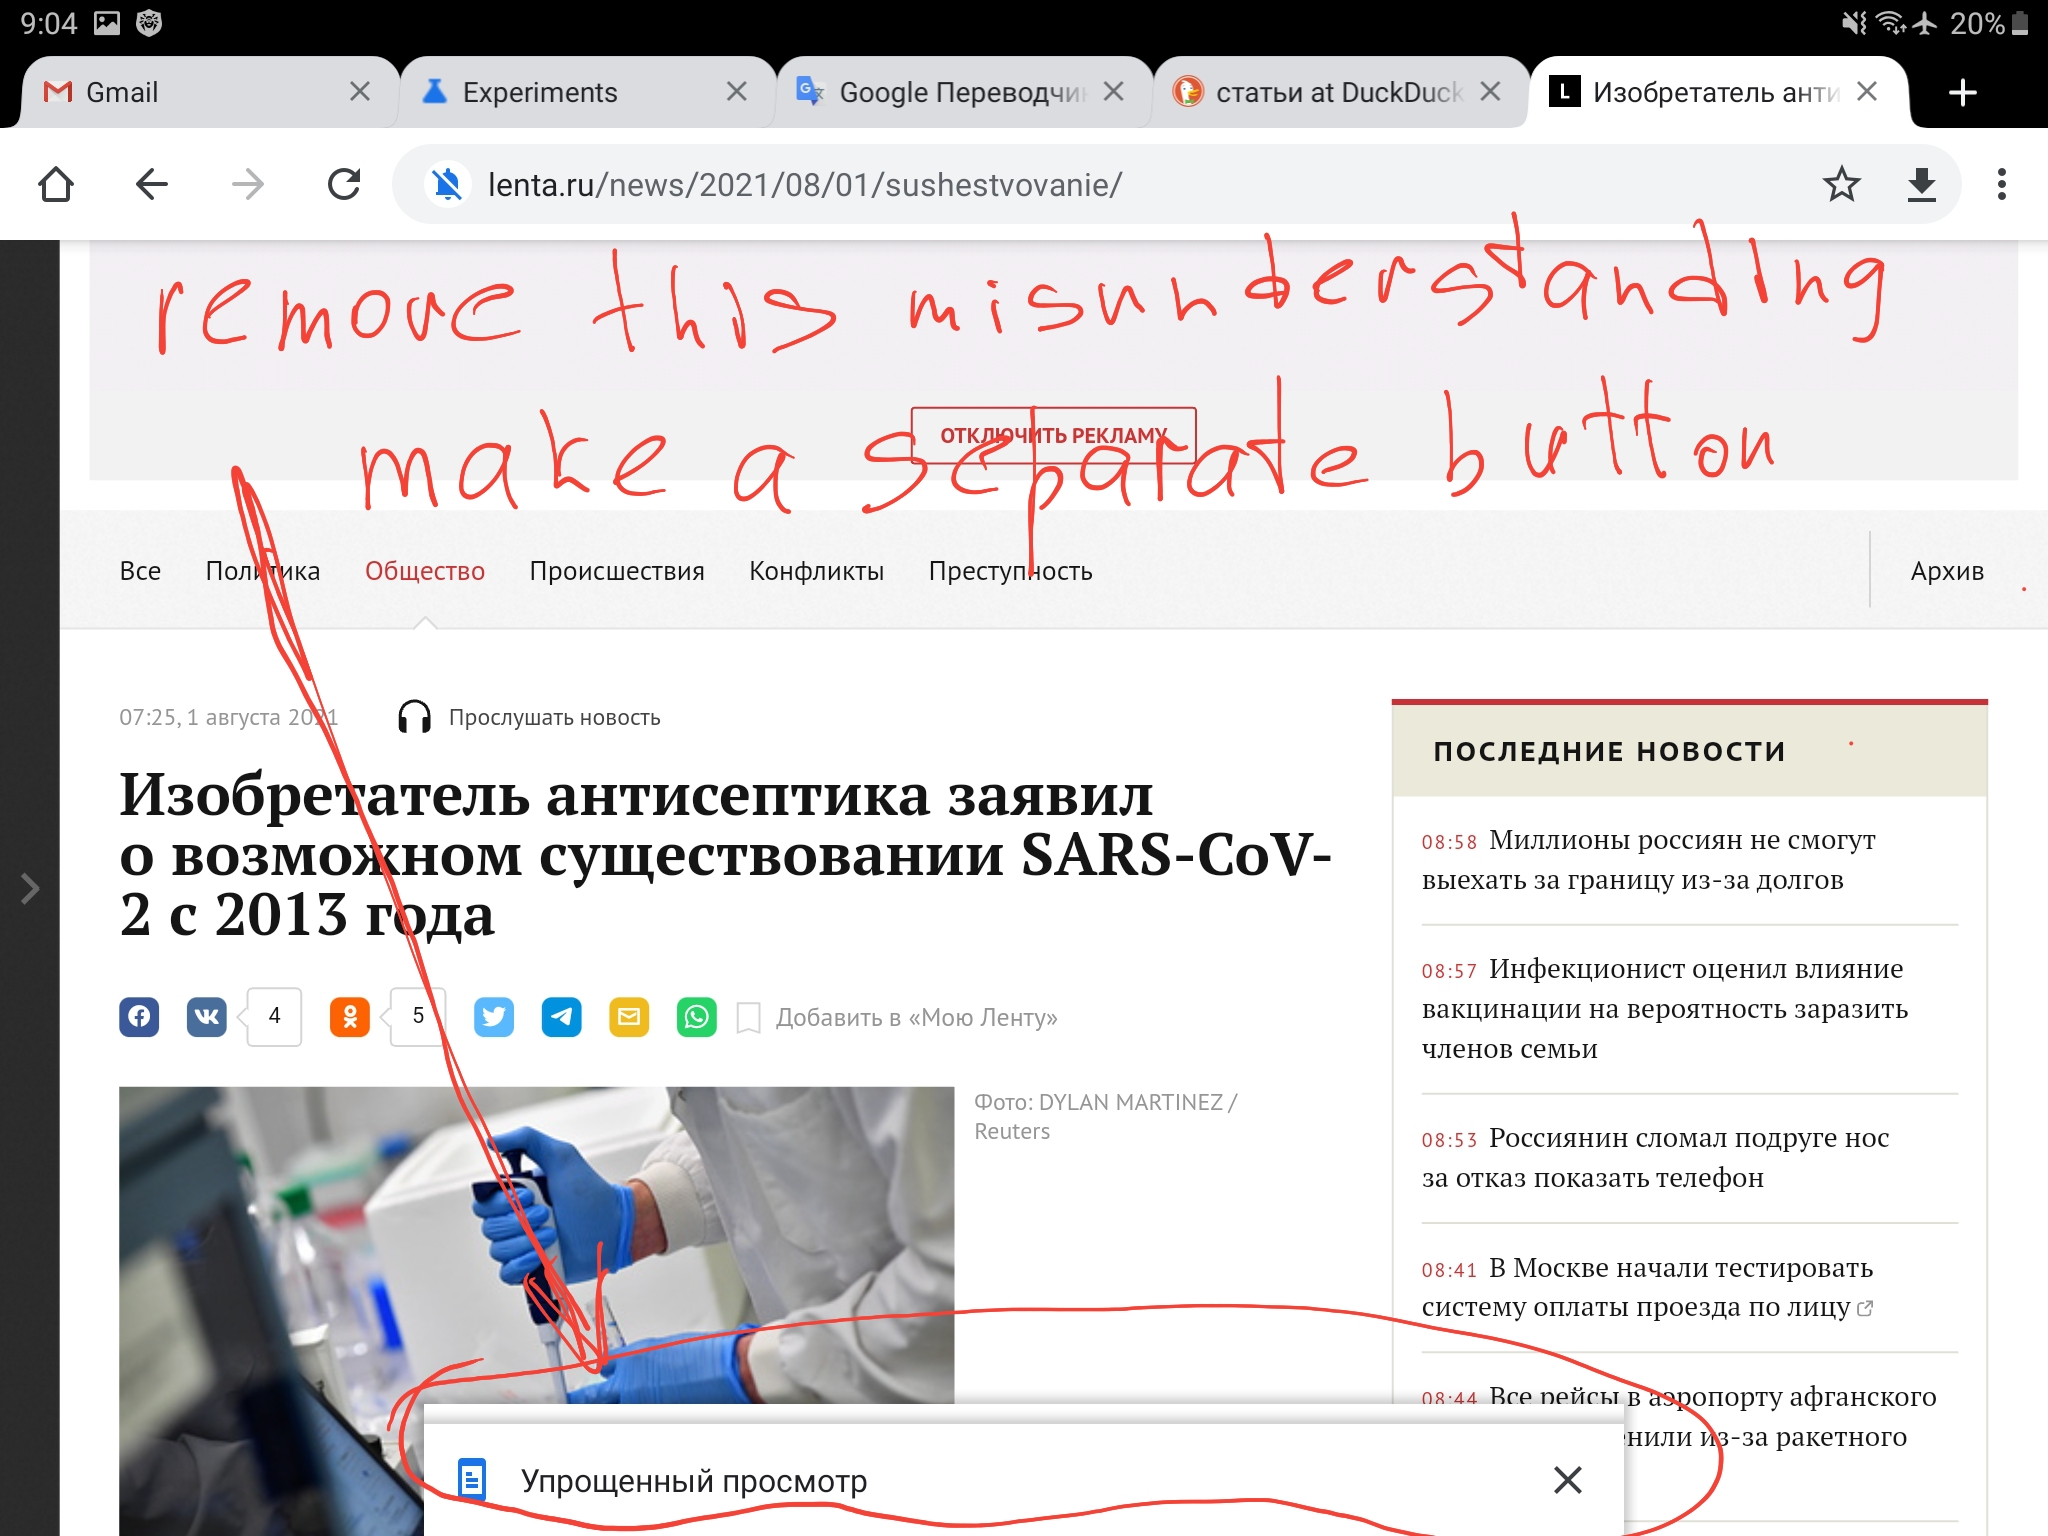The width and height of the screenshot is (2048, 1536).
Task: Select the Политика section
Action: point(263,571)
